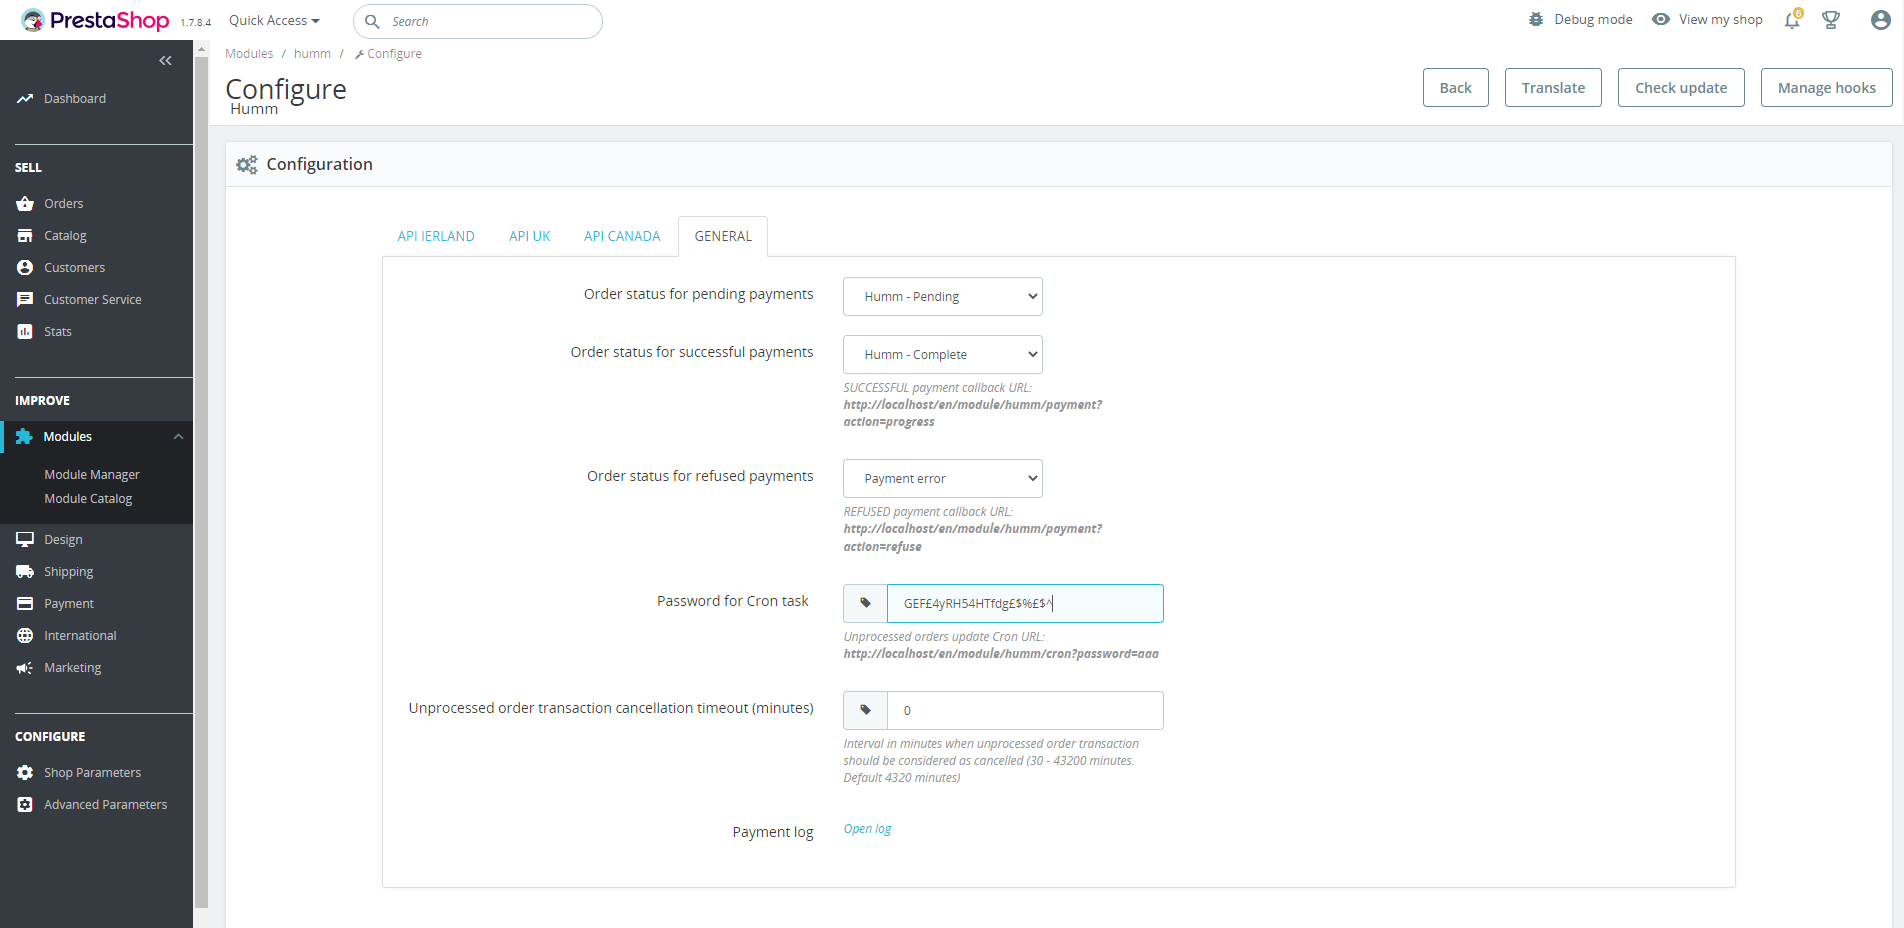Select the GENERAL tab
Viewport: 1904px width, 928px height.
(723, 237)
